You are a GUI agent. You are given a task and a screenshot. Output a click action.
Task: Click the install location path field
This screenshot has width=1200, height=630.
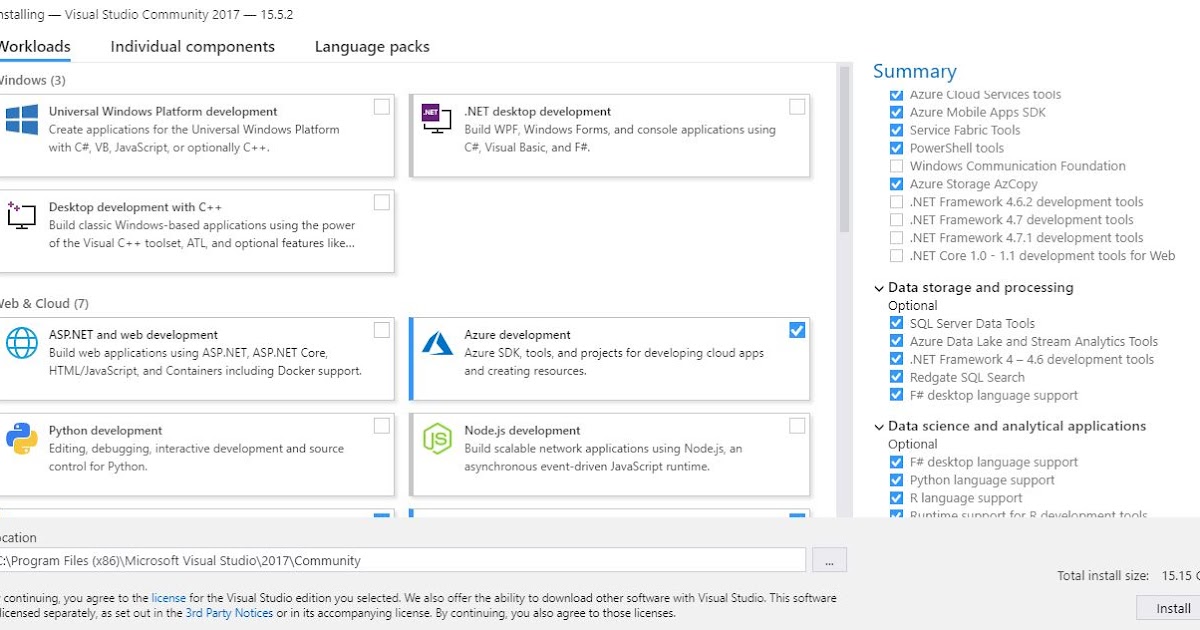(400, 560)
